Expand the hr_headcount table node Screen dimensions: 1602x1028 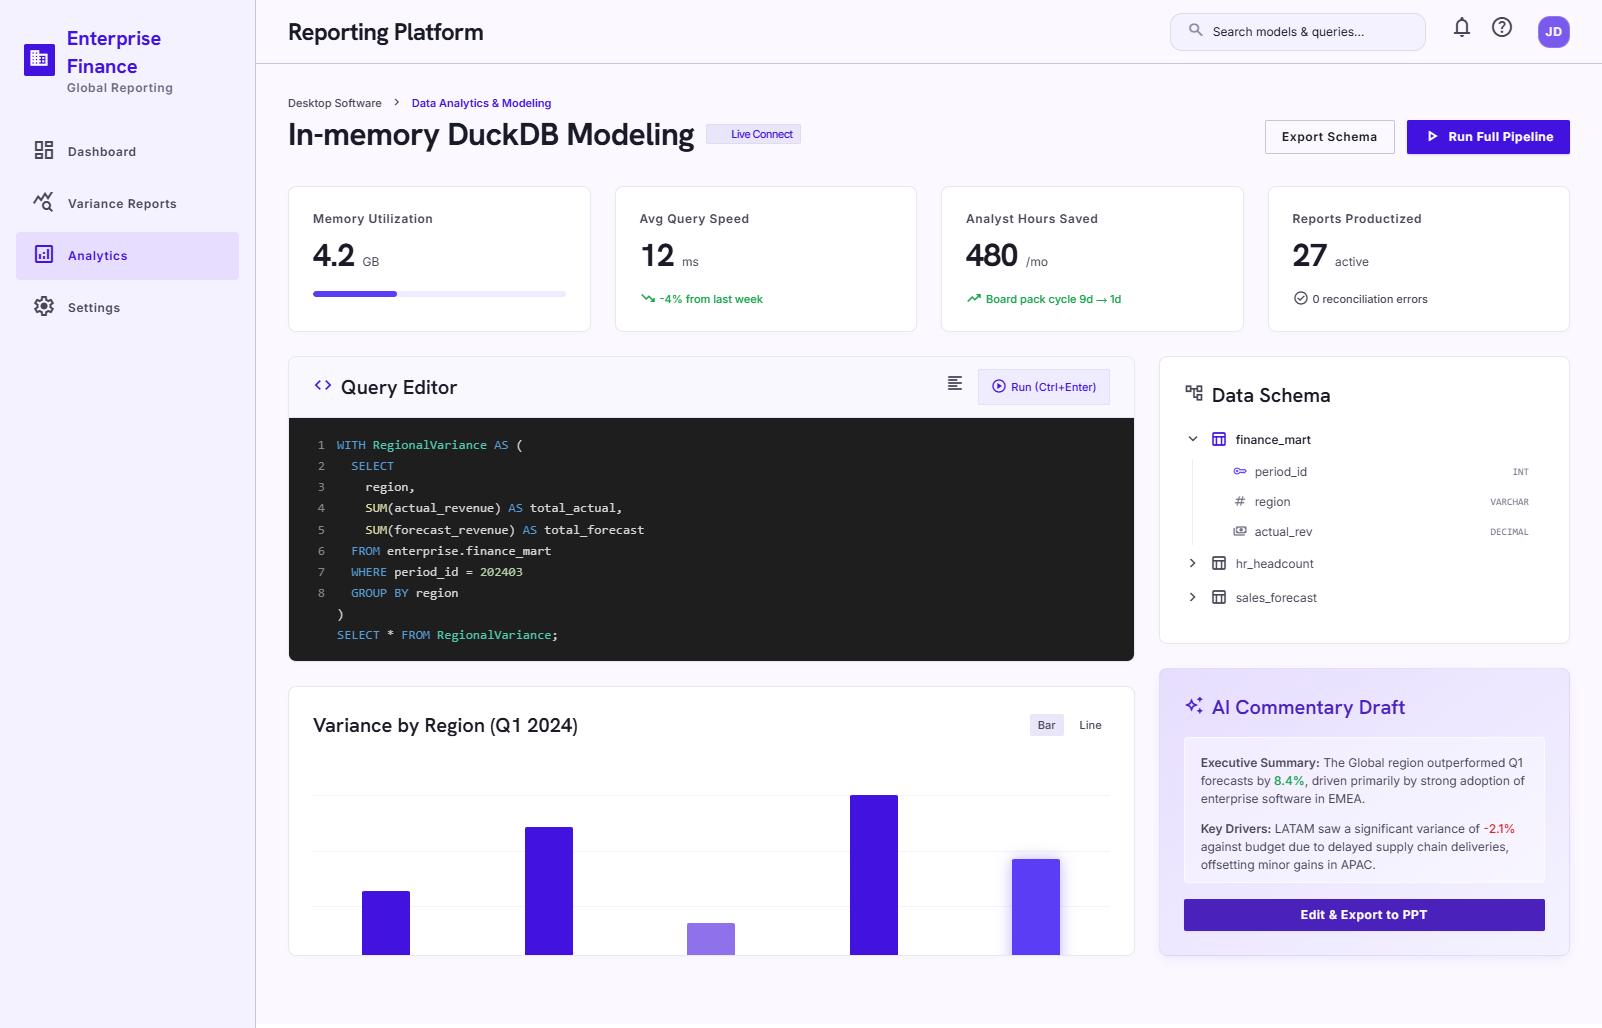tap(1193, 563)
